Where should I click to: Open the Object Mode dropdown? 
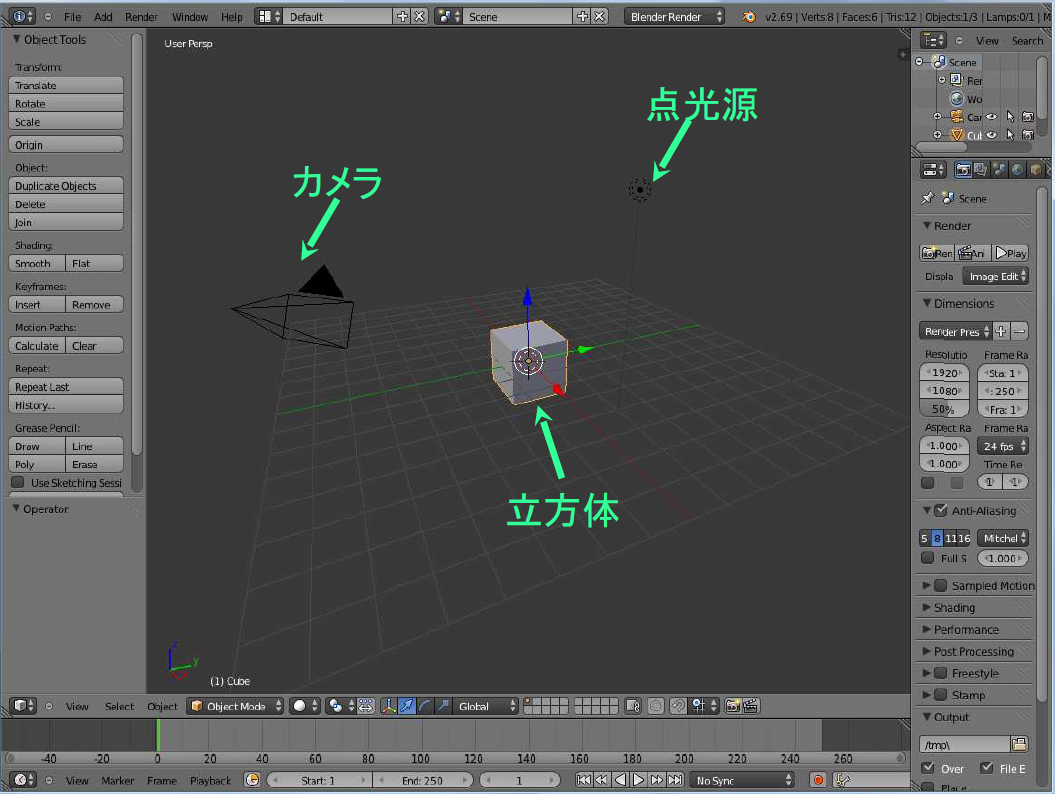point(236,706)
